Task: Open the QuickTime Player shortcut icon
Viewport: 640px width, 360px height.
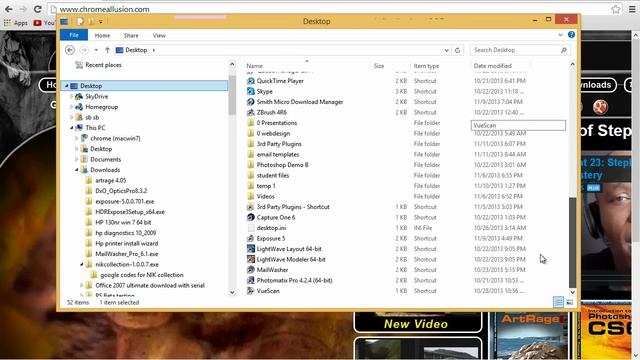Action: click(251, 81)
